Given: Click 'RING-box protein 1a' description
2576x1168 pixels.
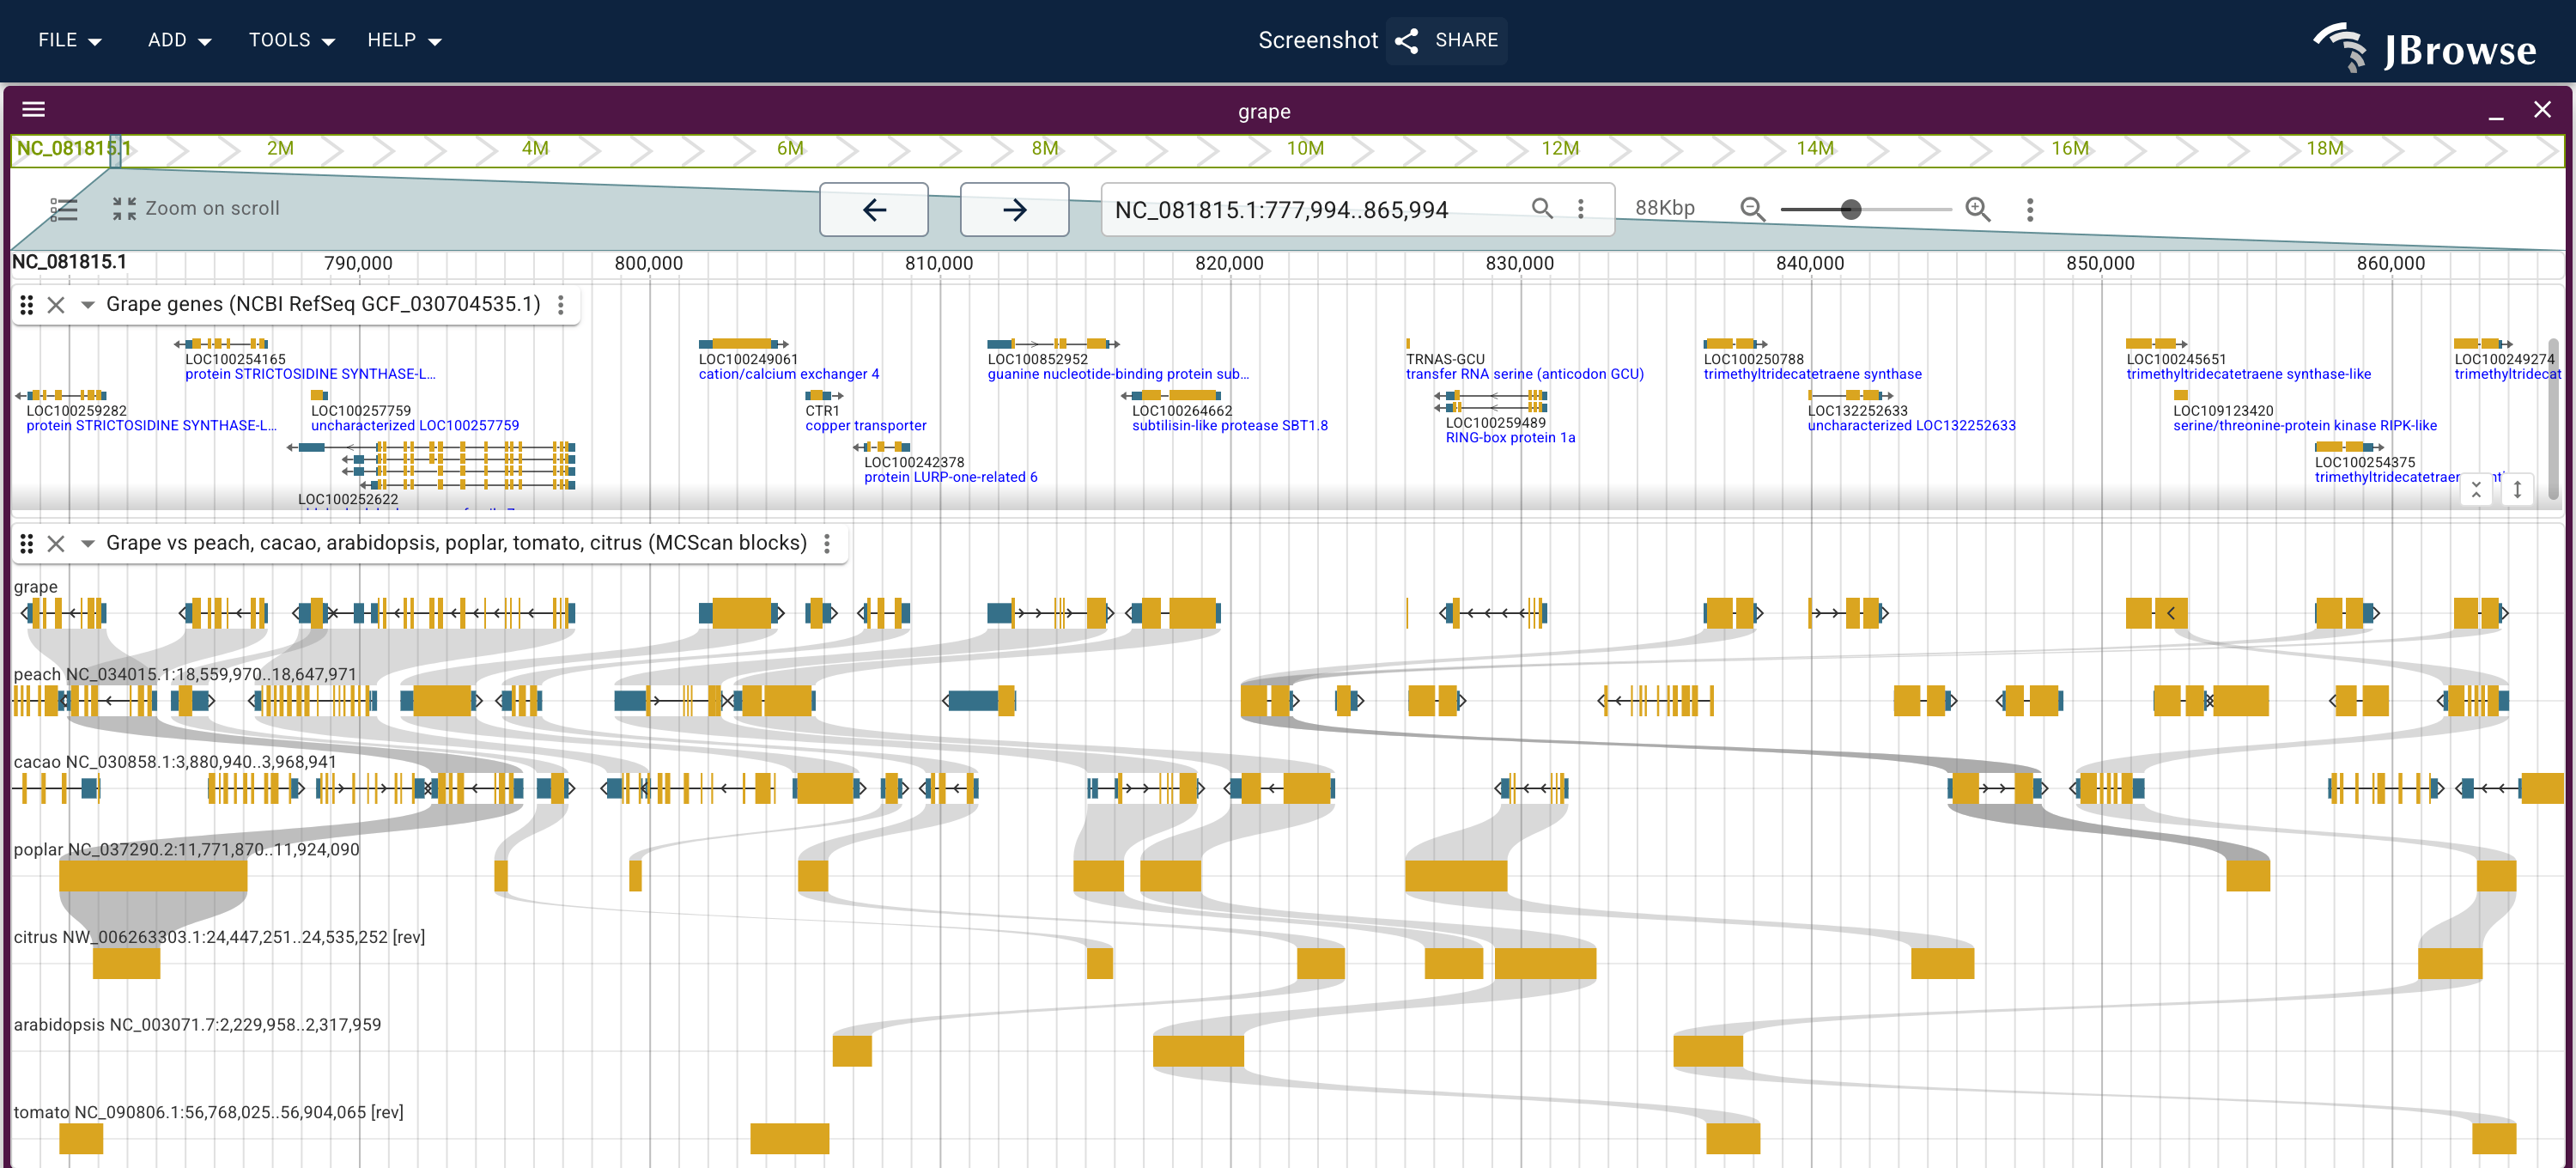Looking at the screenshot, I should click(1510, 437).
